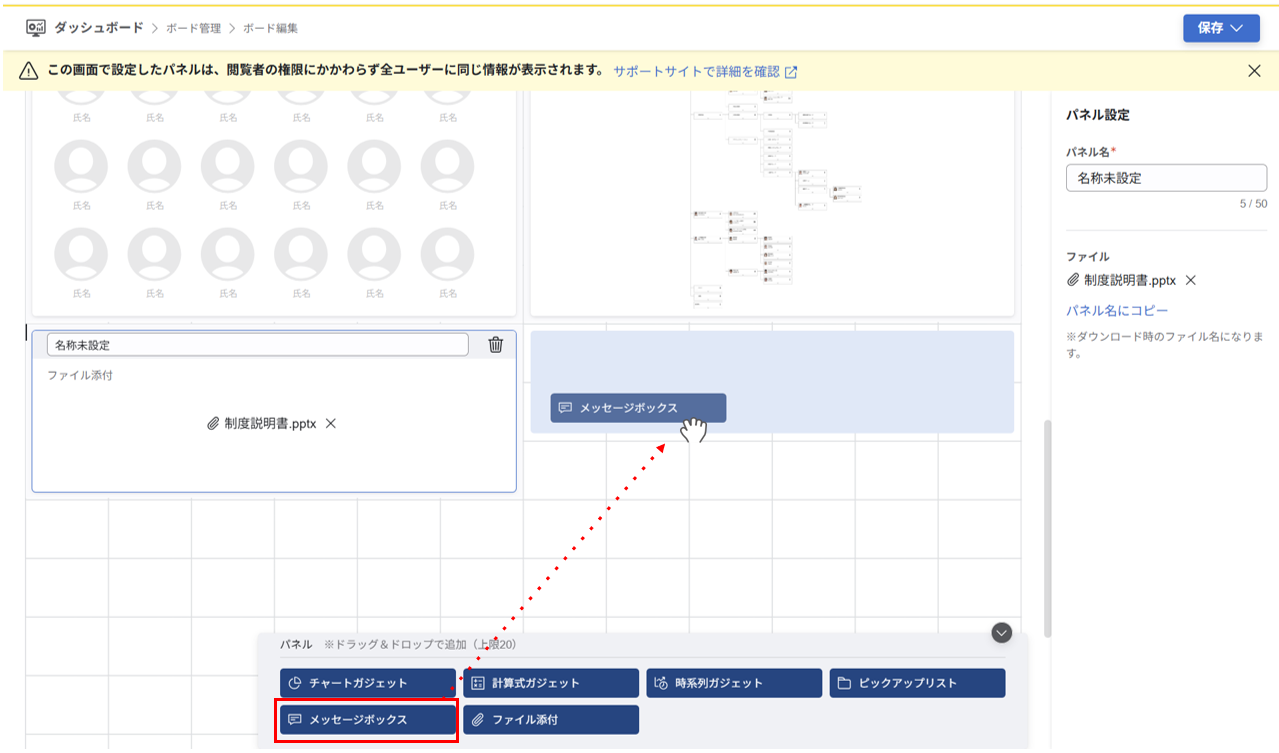Click the ピックアップリスト folder icon
This screenshot has height=753, width=1279.
click(843, 682)
